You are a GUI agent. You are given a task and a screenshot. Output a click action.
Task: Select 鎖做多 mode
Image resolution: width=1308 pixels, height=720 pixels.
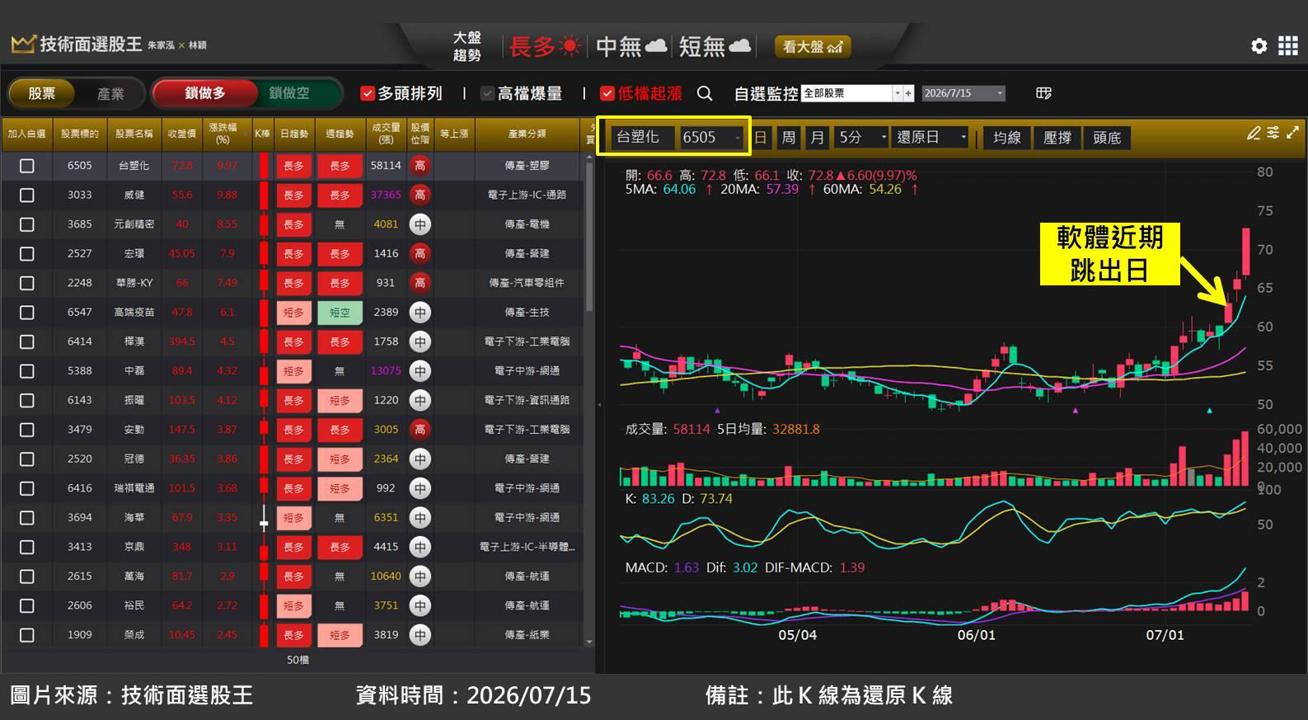click(204, 93)
